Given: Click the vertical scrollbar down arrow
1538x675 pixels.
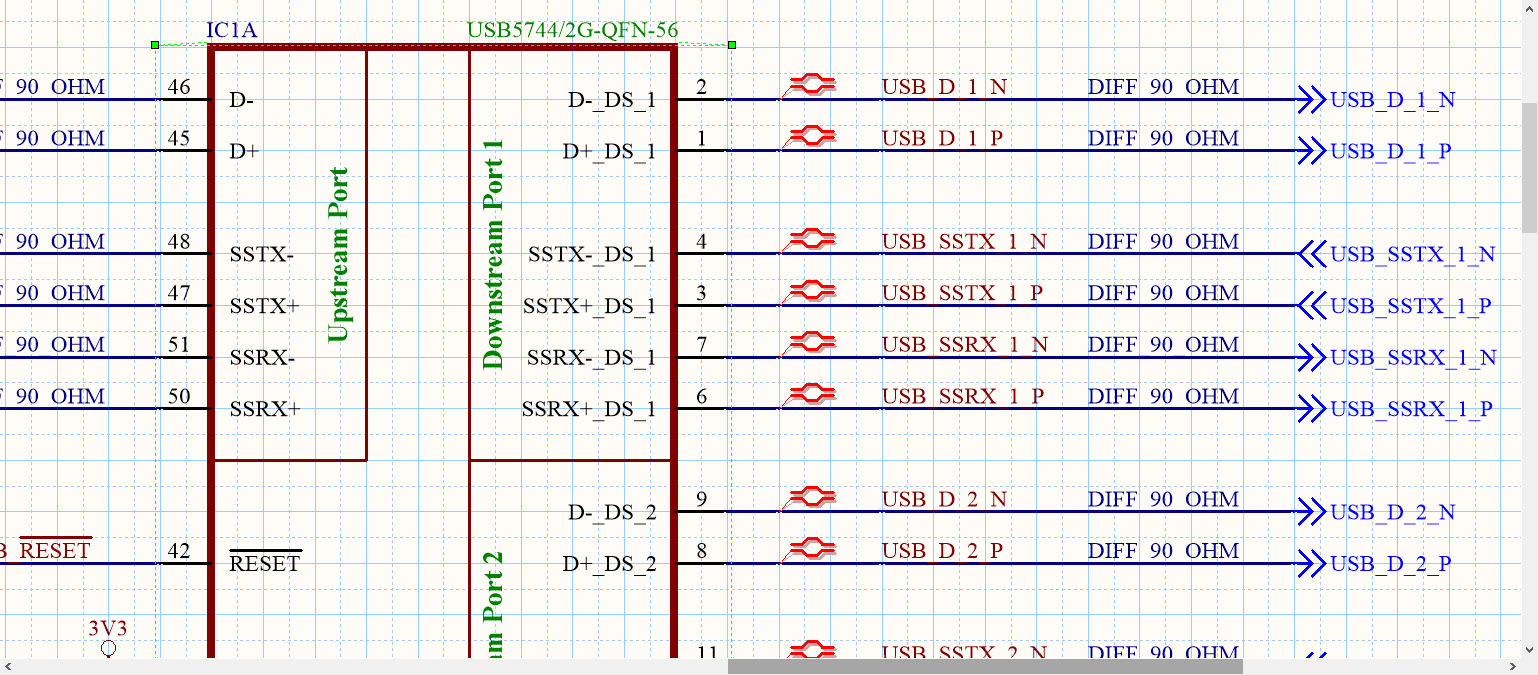Looking at the screenshot, I should coord(1530,650).
